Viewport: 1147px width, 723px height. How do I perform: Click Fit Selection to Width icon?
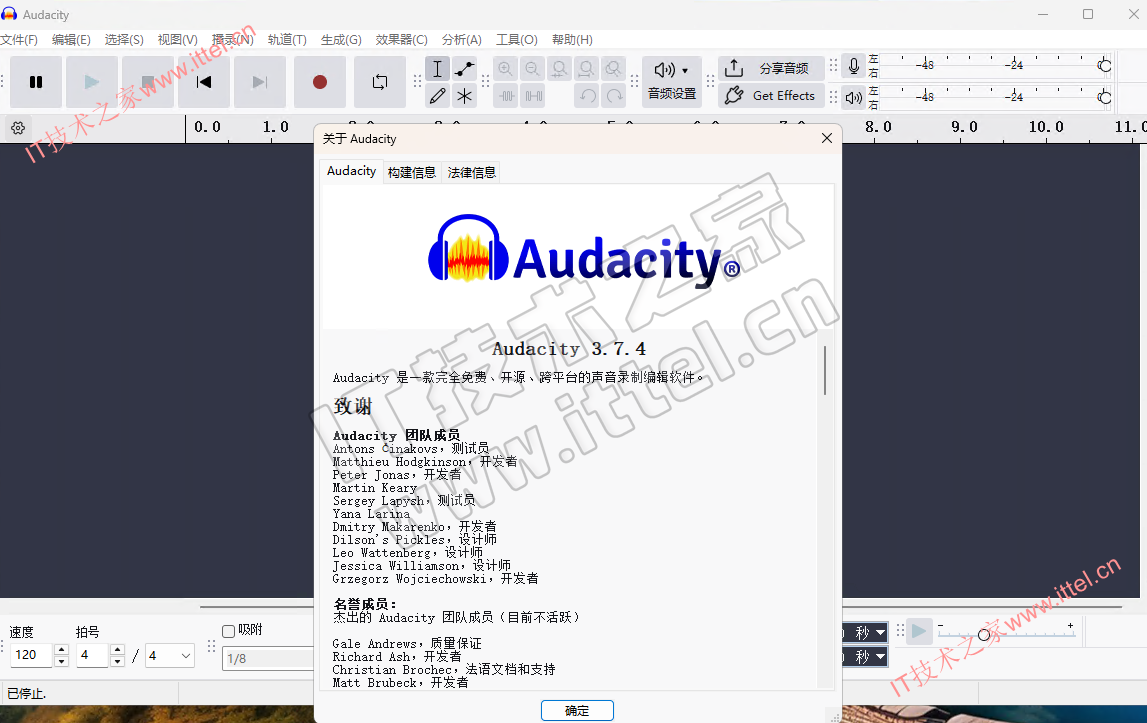click(560, 69)
